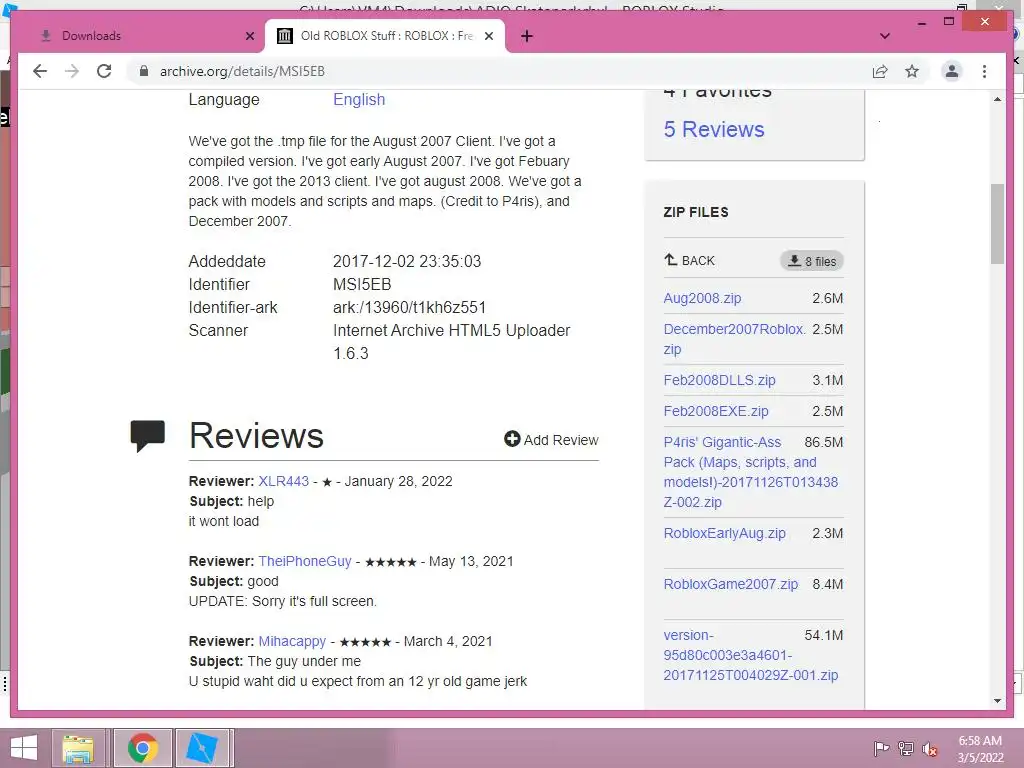Screen dimensions: 1024x768
Task: Click the page scrollbar thumb
Action: [x=997, y=223]
